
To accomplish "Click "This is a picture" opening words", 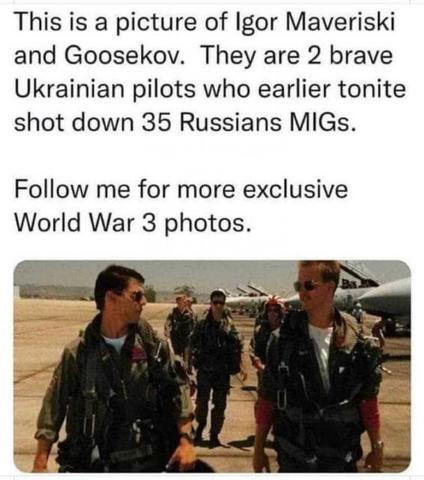I will 105,23.
